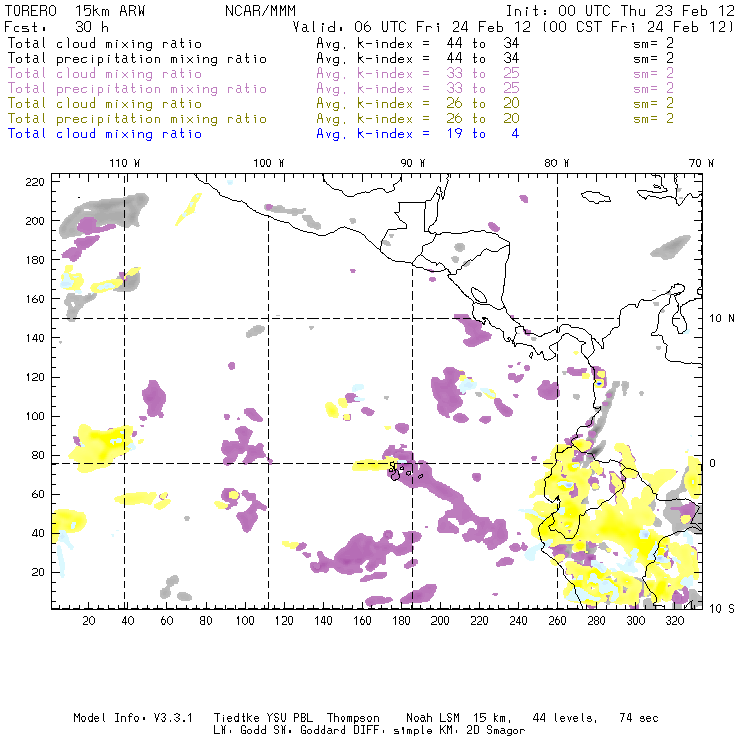Click the 'Thompson' microphysics label
740x740 pixels.
(353, 718)
